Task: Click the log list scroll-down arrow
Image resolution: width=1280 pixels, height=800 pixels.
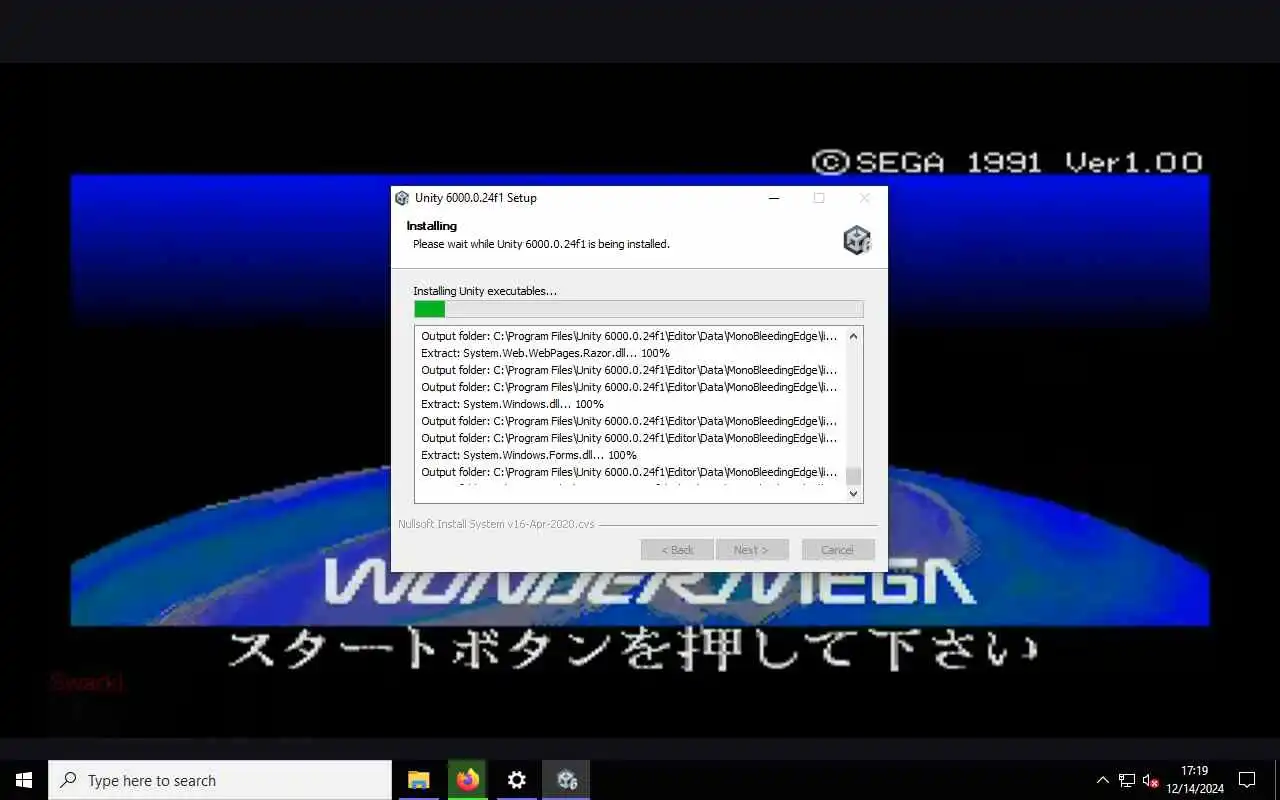Action: click(x=853, y=493)
